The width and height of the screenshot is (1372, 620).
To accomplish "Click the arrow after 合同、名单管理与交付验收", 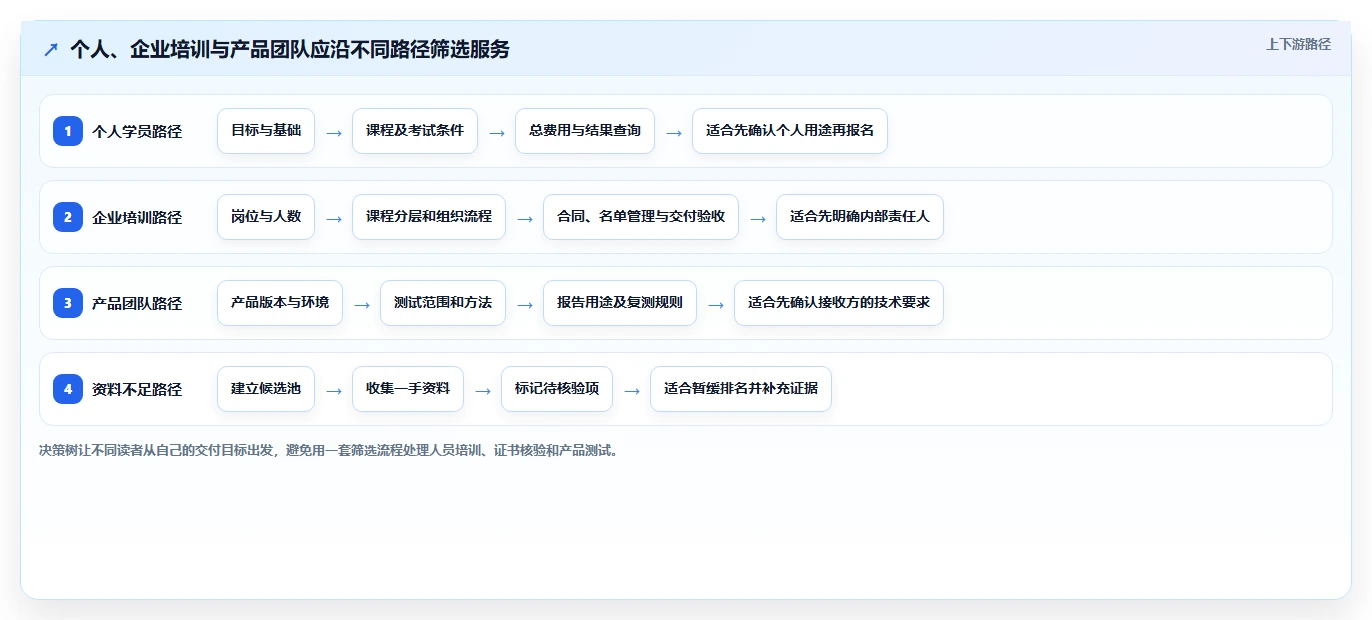I will click(x=758, y=218).
